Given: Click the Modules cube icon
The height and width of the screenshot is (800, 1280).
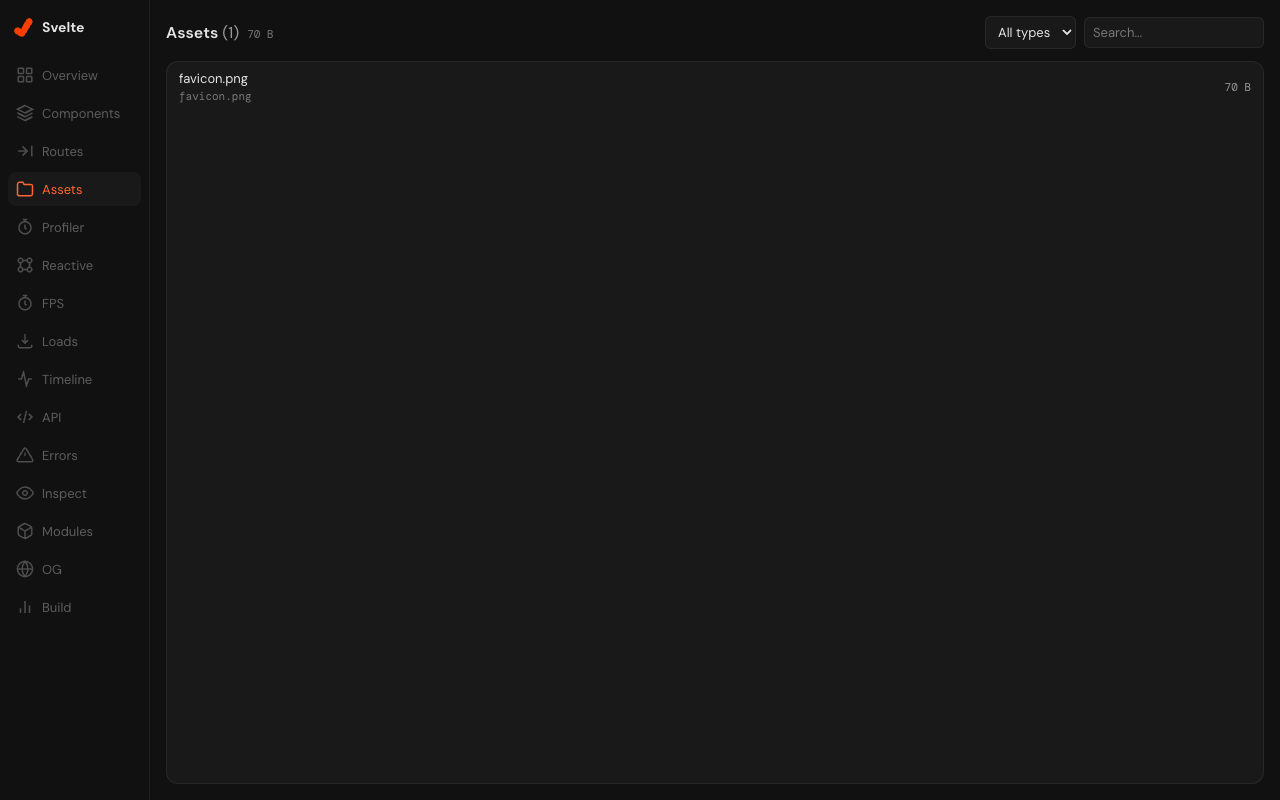Looking at the screenshot, I should (x=25, y=531).
